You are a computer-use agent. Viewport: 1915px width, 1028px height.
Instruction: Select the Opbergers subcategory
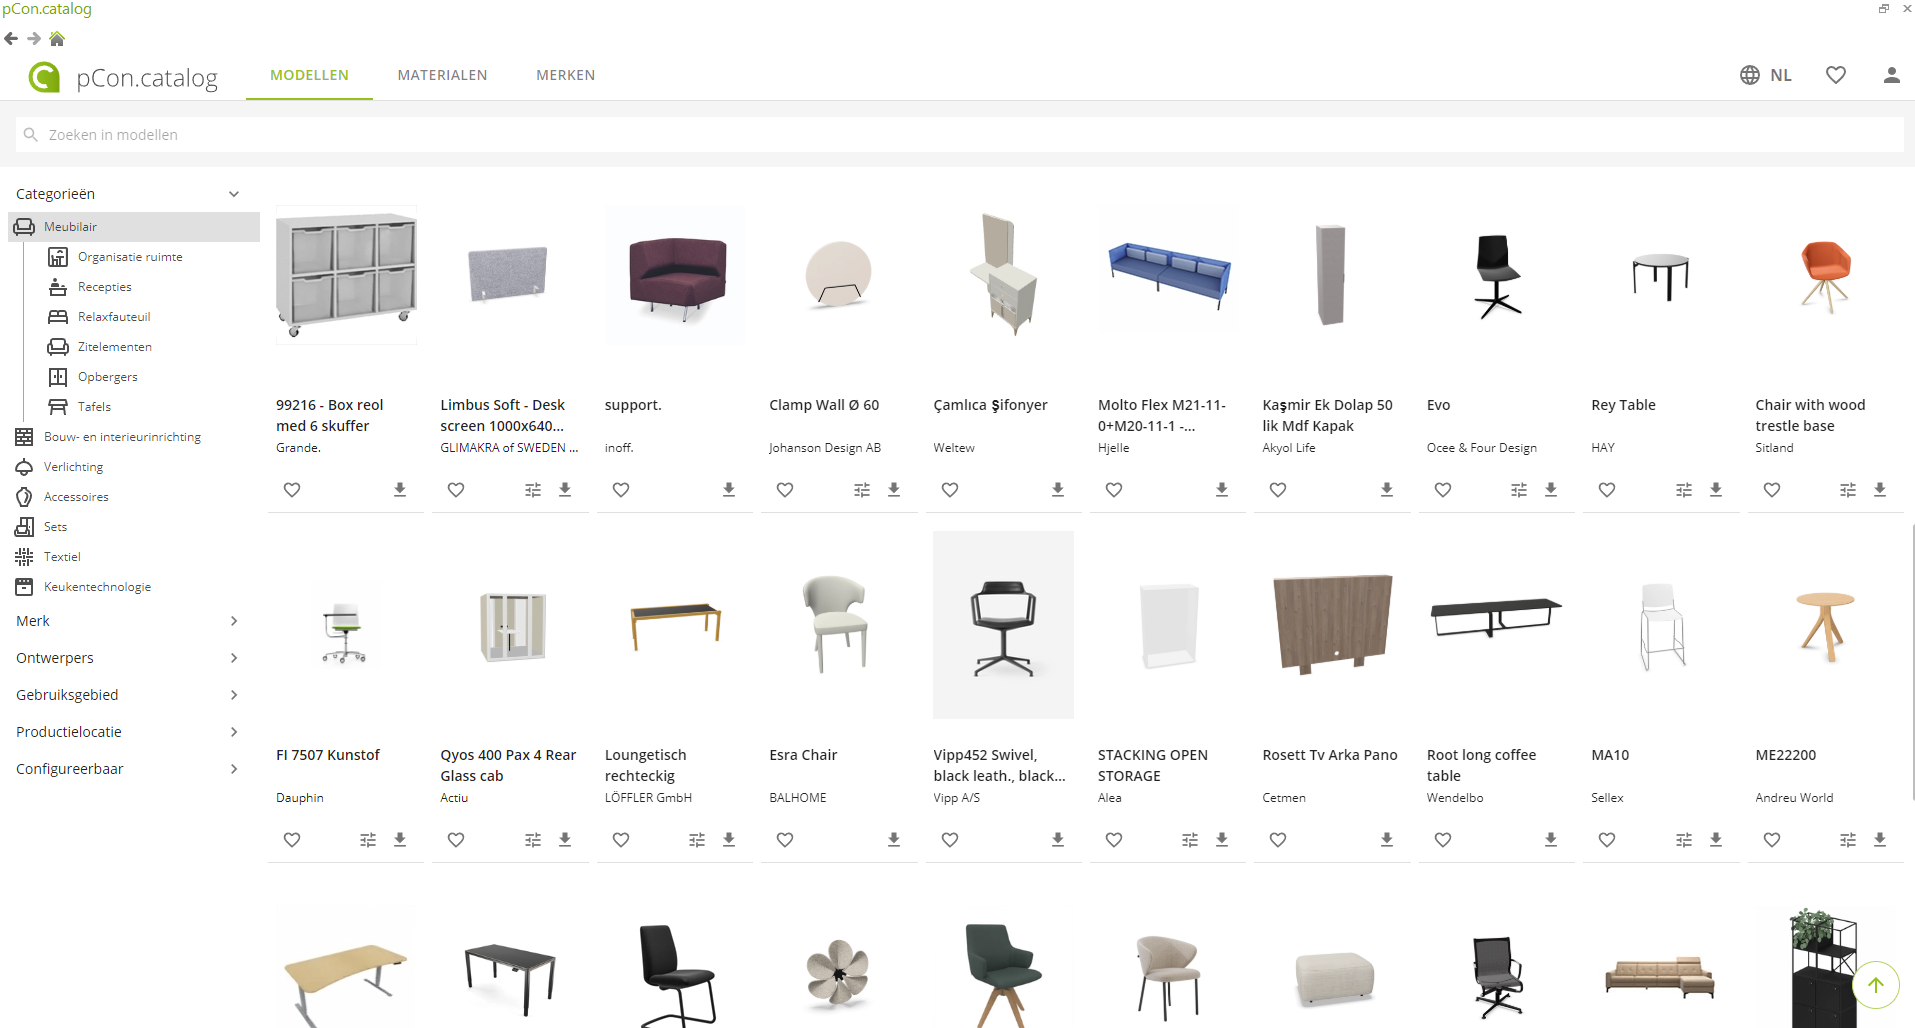tap(107, 377)
